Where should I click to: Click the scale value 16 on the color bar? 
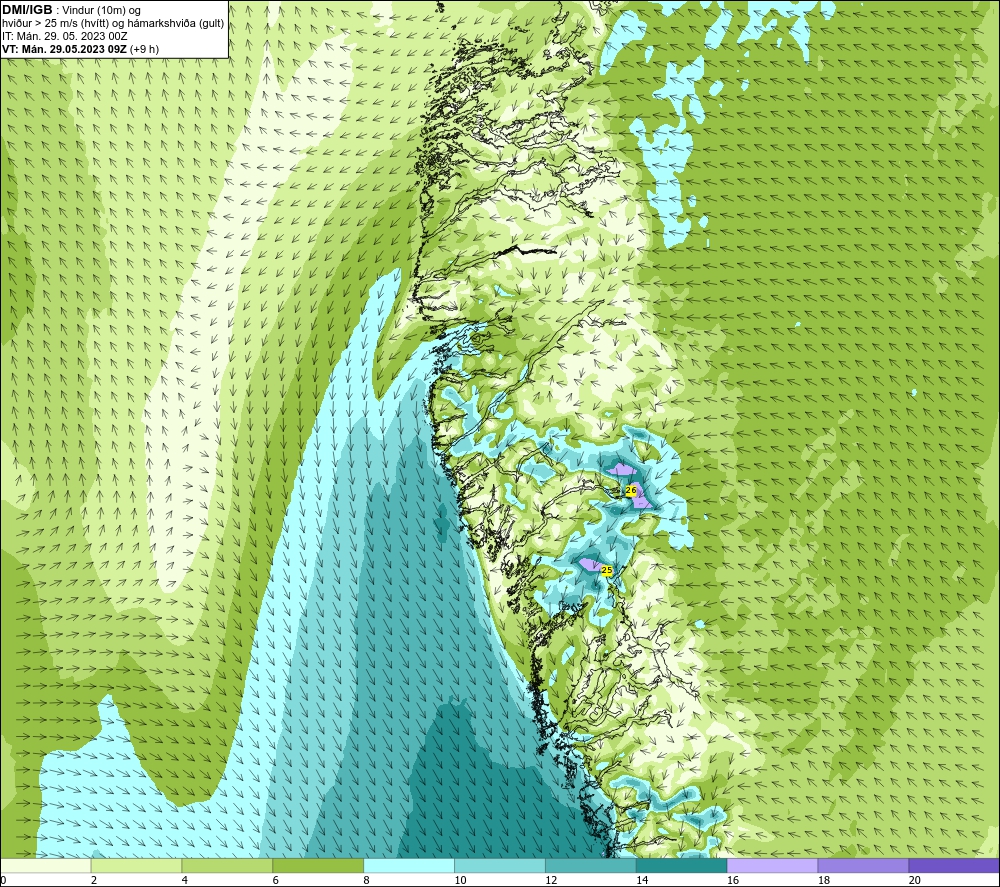[733, 881]
